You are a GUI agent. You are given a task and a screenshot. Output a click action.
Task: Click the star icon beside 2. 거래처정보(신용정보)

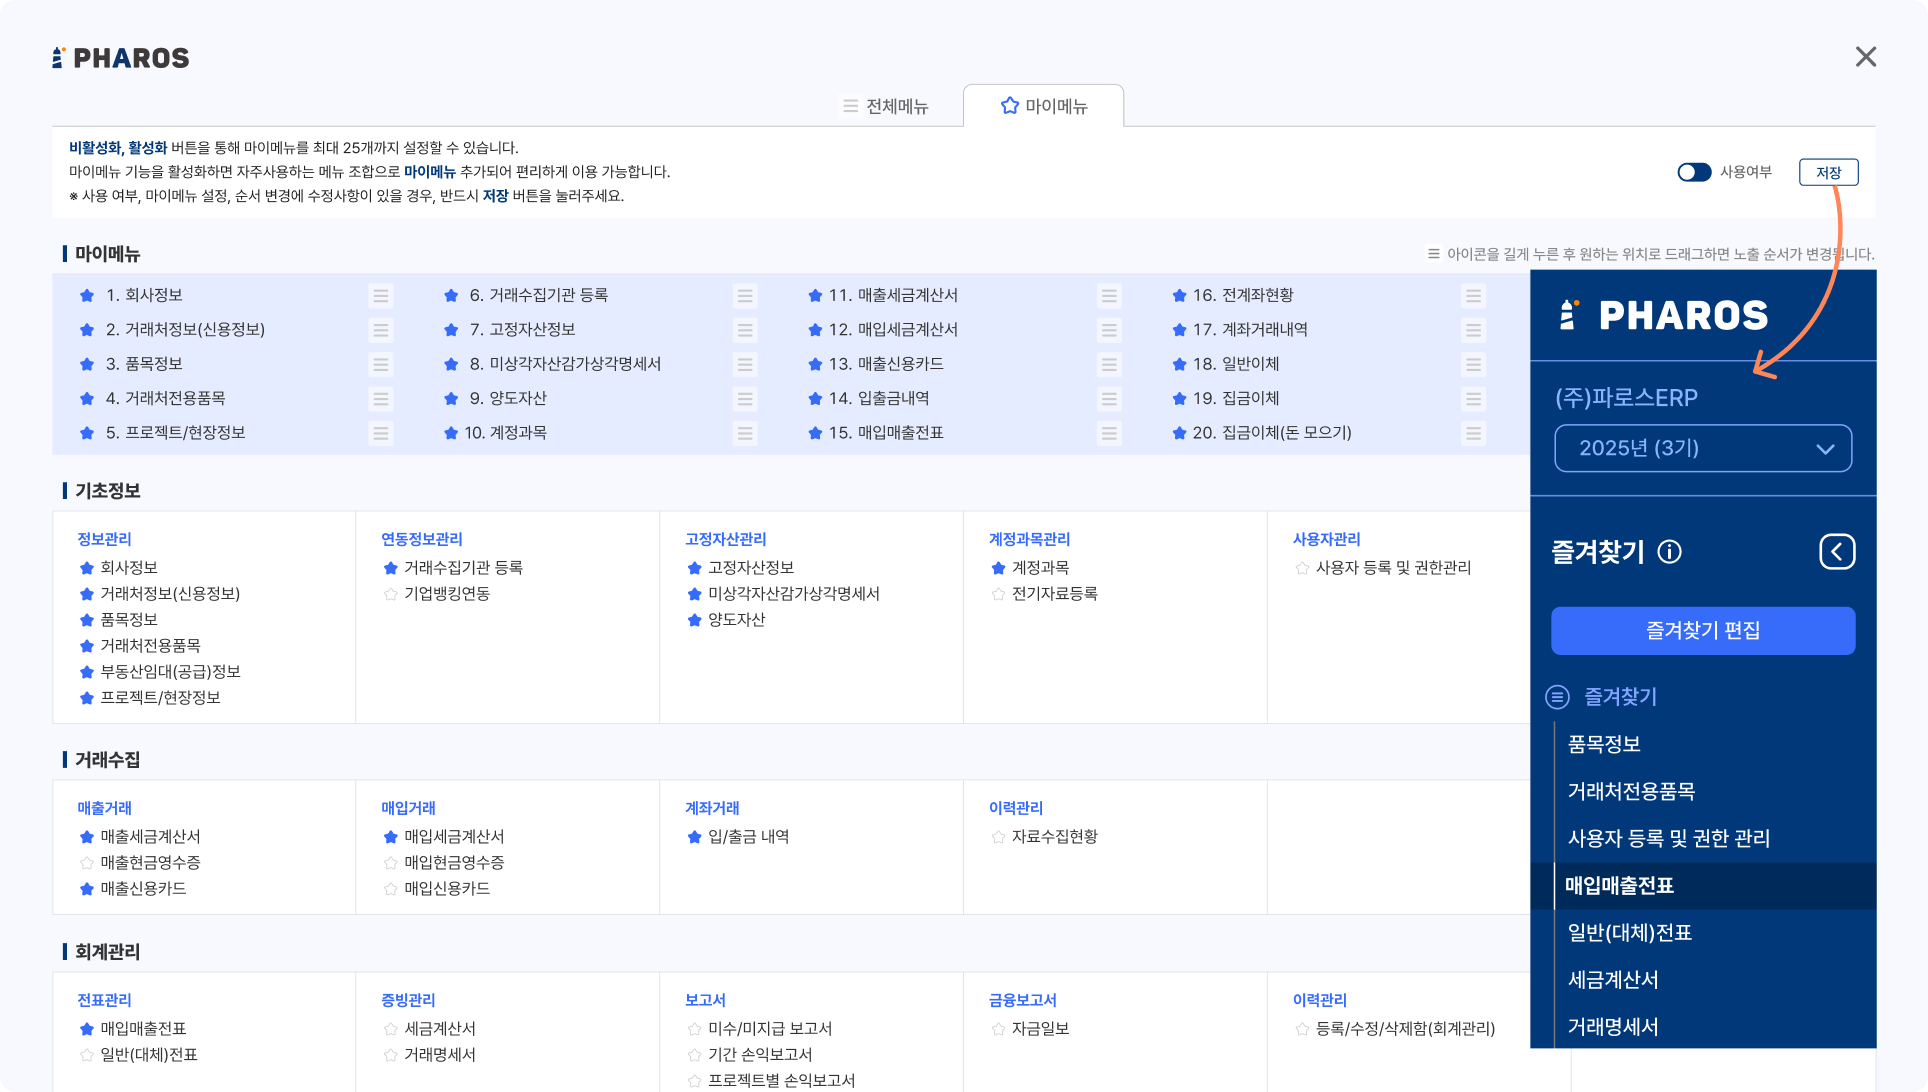87,330
